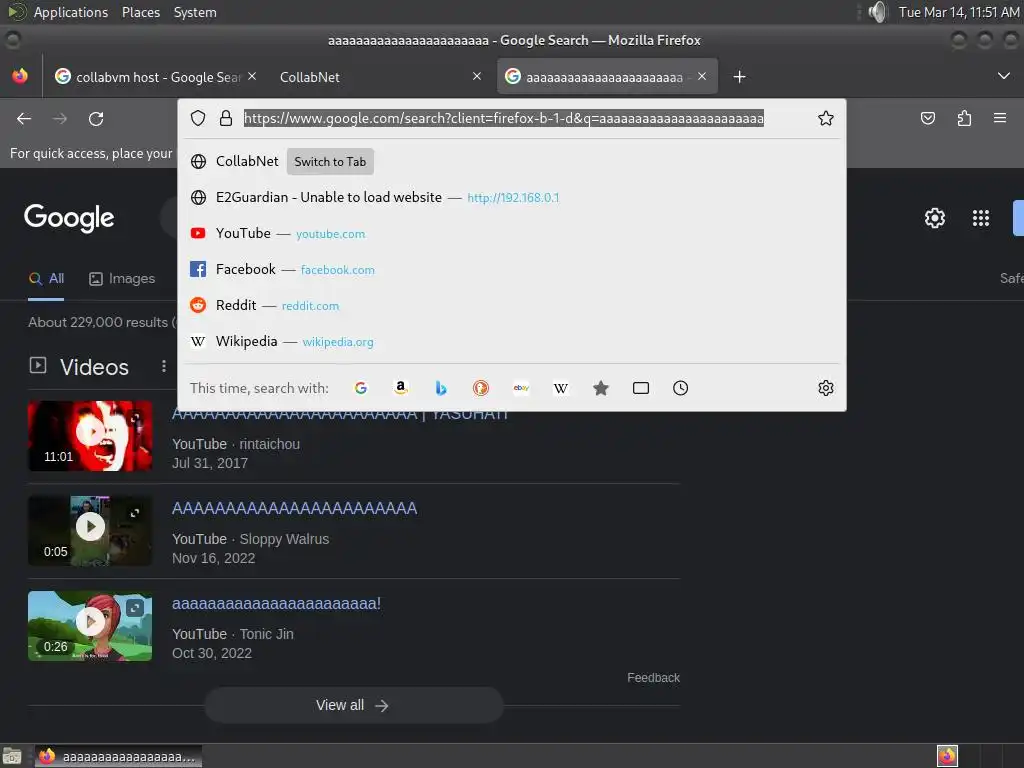This screenshot has width=1024, height=768.
Task: Open Firefox application hamburger menu
Action: (x=1000, y=118)
